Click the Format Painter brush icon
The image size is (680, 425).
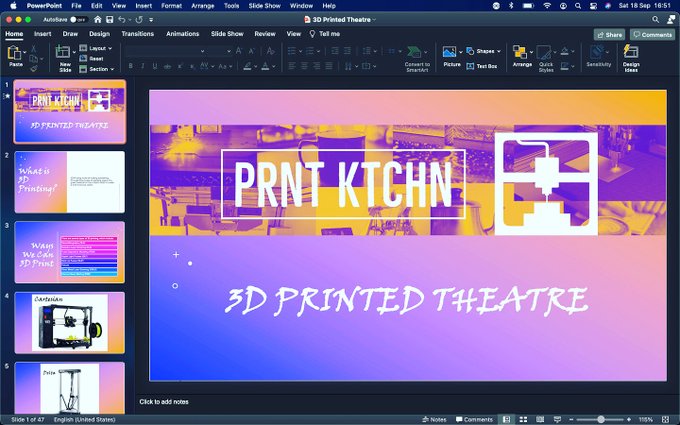point(33,69)
